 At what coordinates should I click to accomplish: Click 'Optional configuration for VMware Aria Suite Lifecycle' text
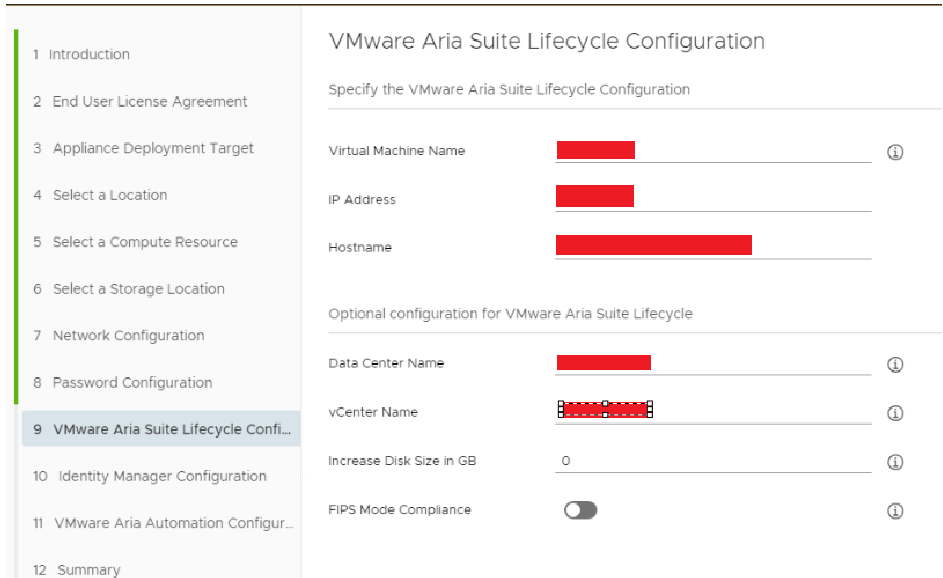pyautogui.click(x=511, y=314)
